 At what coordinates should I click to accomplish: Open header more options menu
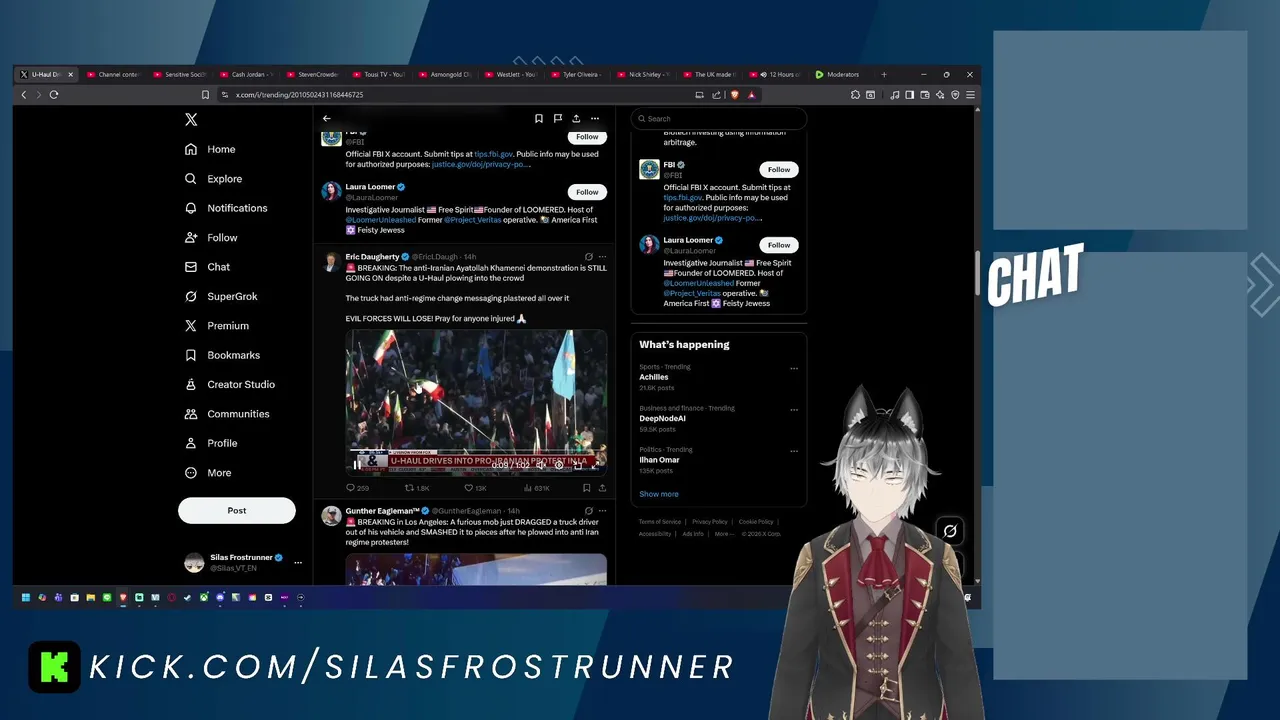tap(595, 118)
